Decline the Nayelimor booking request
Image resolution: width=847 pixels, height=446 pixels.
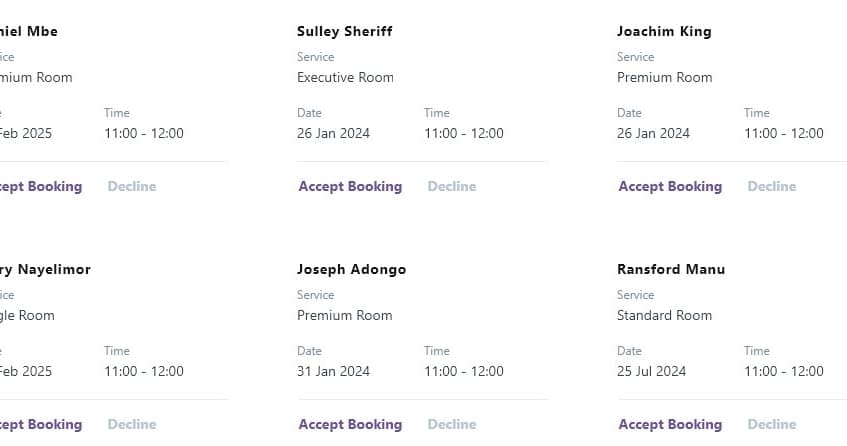132,424
